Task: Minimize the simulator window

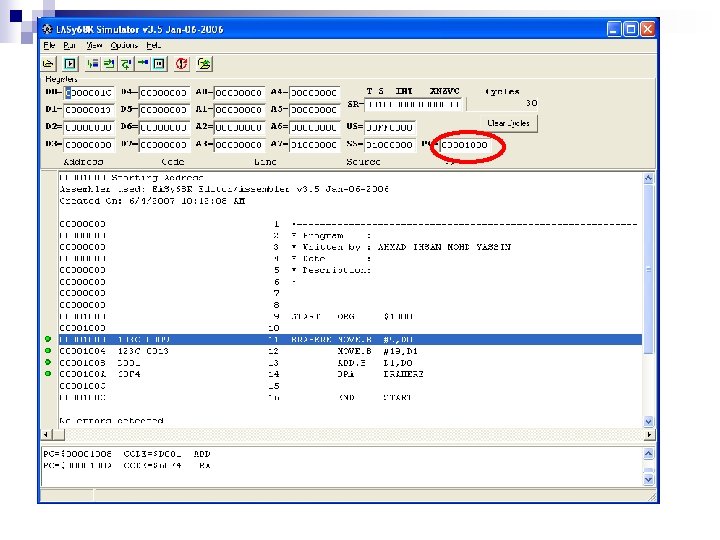Action: (614, 29)
